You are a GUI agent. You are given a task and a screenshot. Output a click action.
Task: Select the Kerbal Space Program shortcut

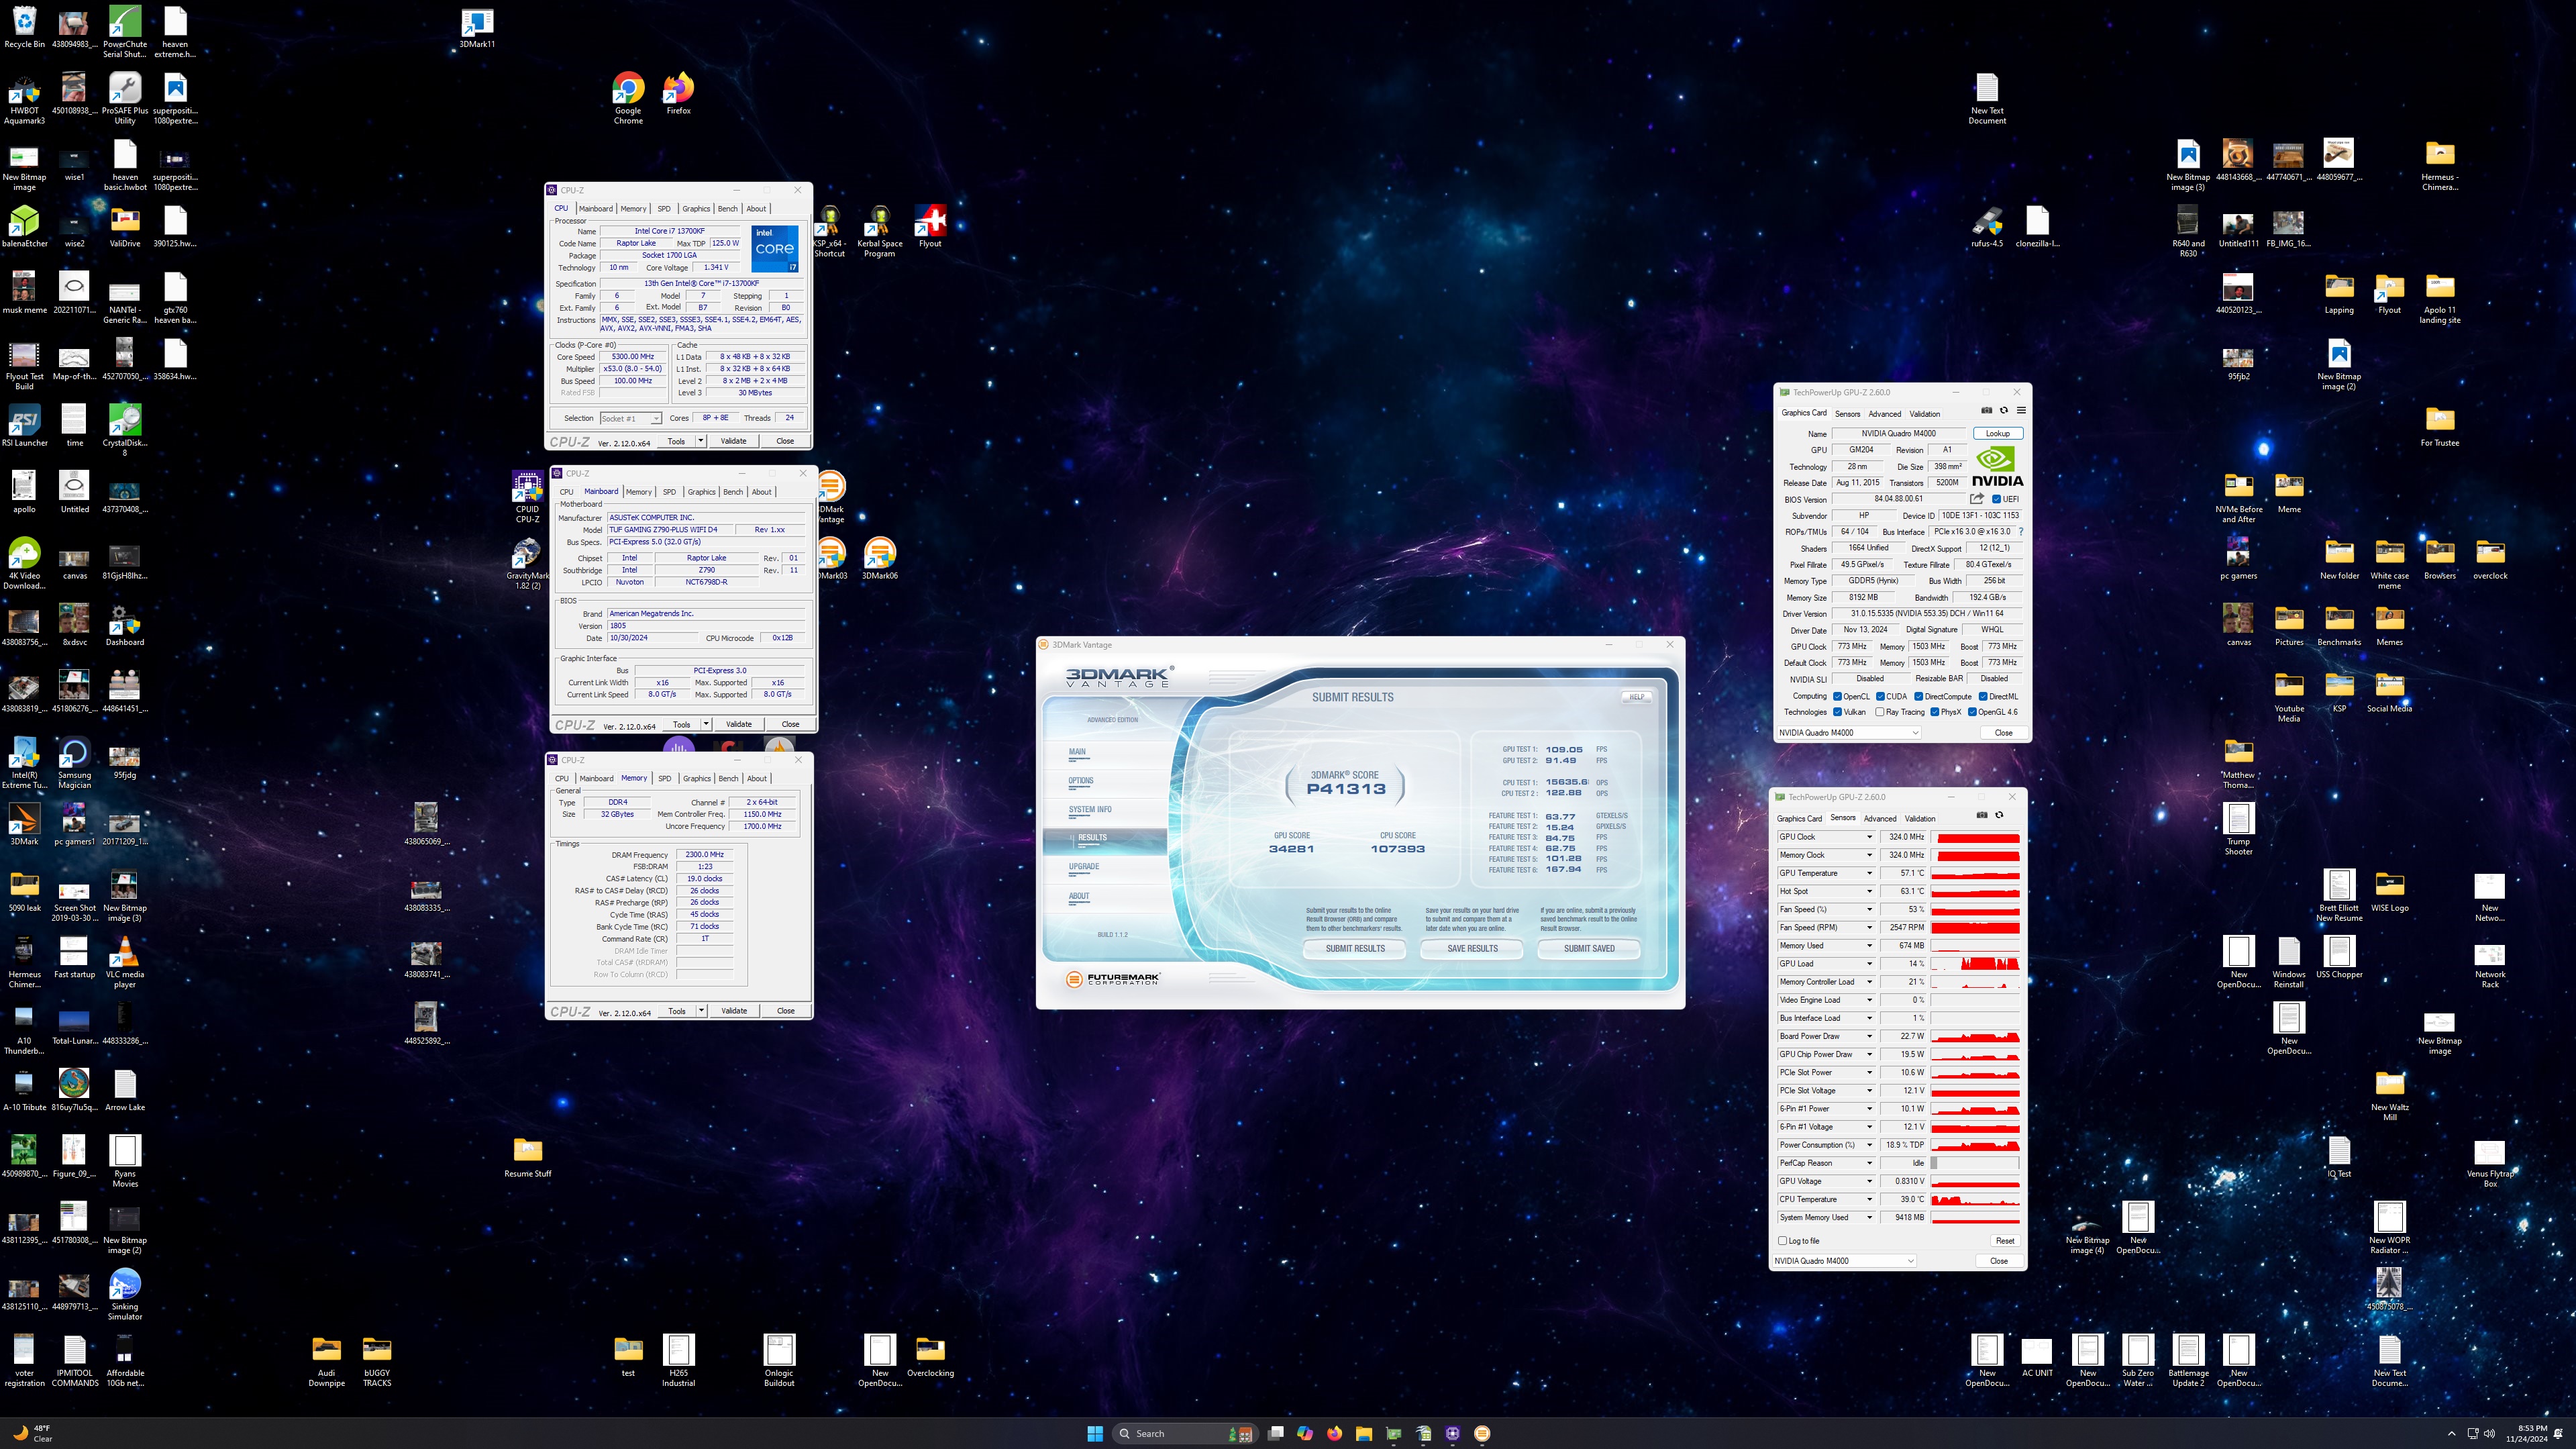pyautogui.click(x=879, y=232)
